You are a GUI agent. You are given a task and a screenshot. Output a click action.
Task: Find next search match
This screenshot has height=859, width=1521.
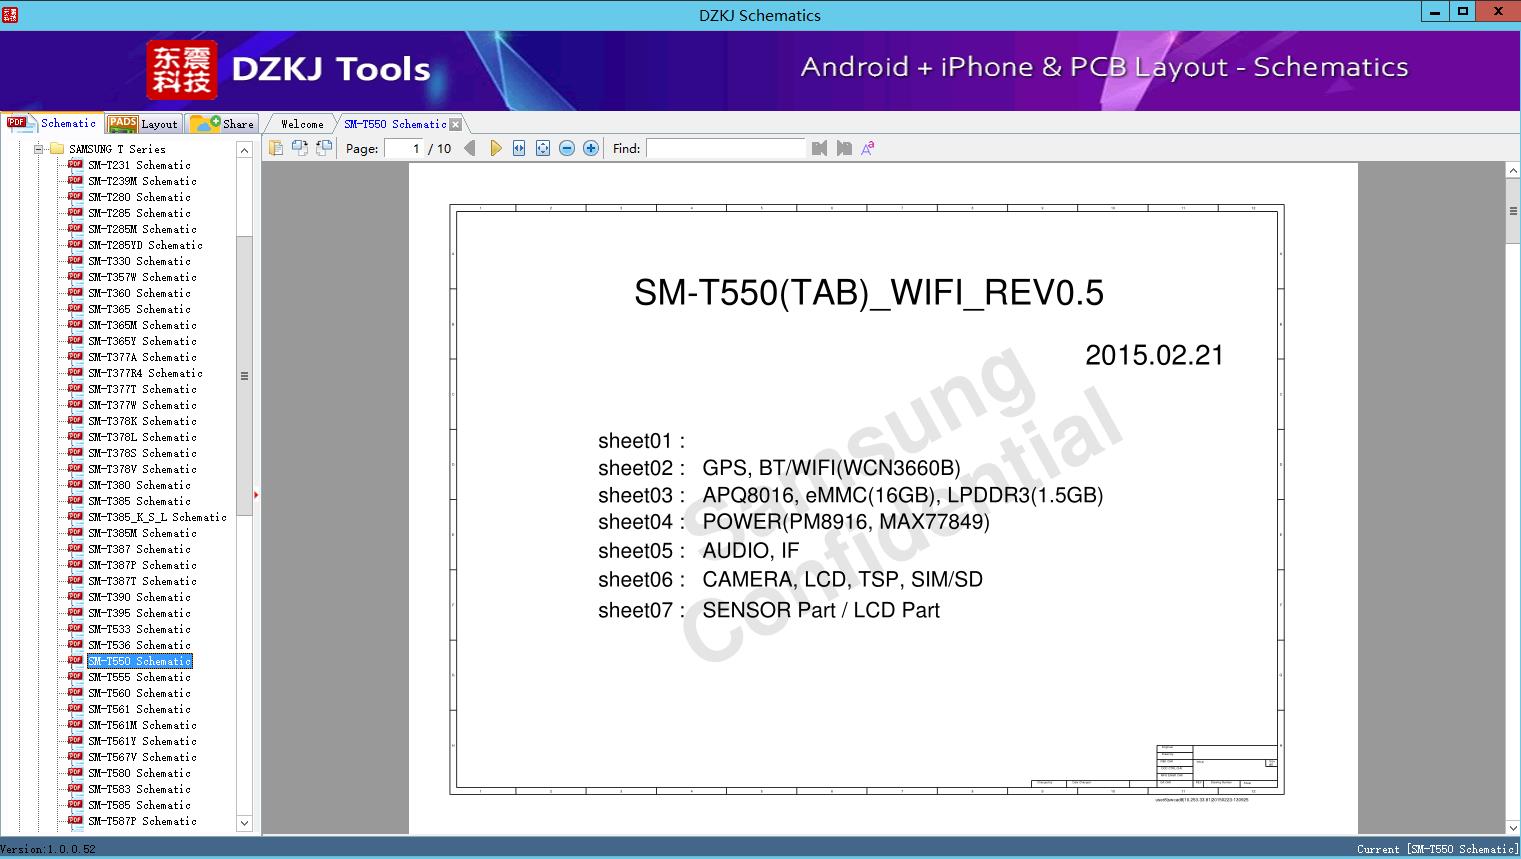[x=844, y=148]
